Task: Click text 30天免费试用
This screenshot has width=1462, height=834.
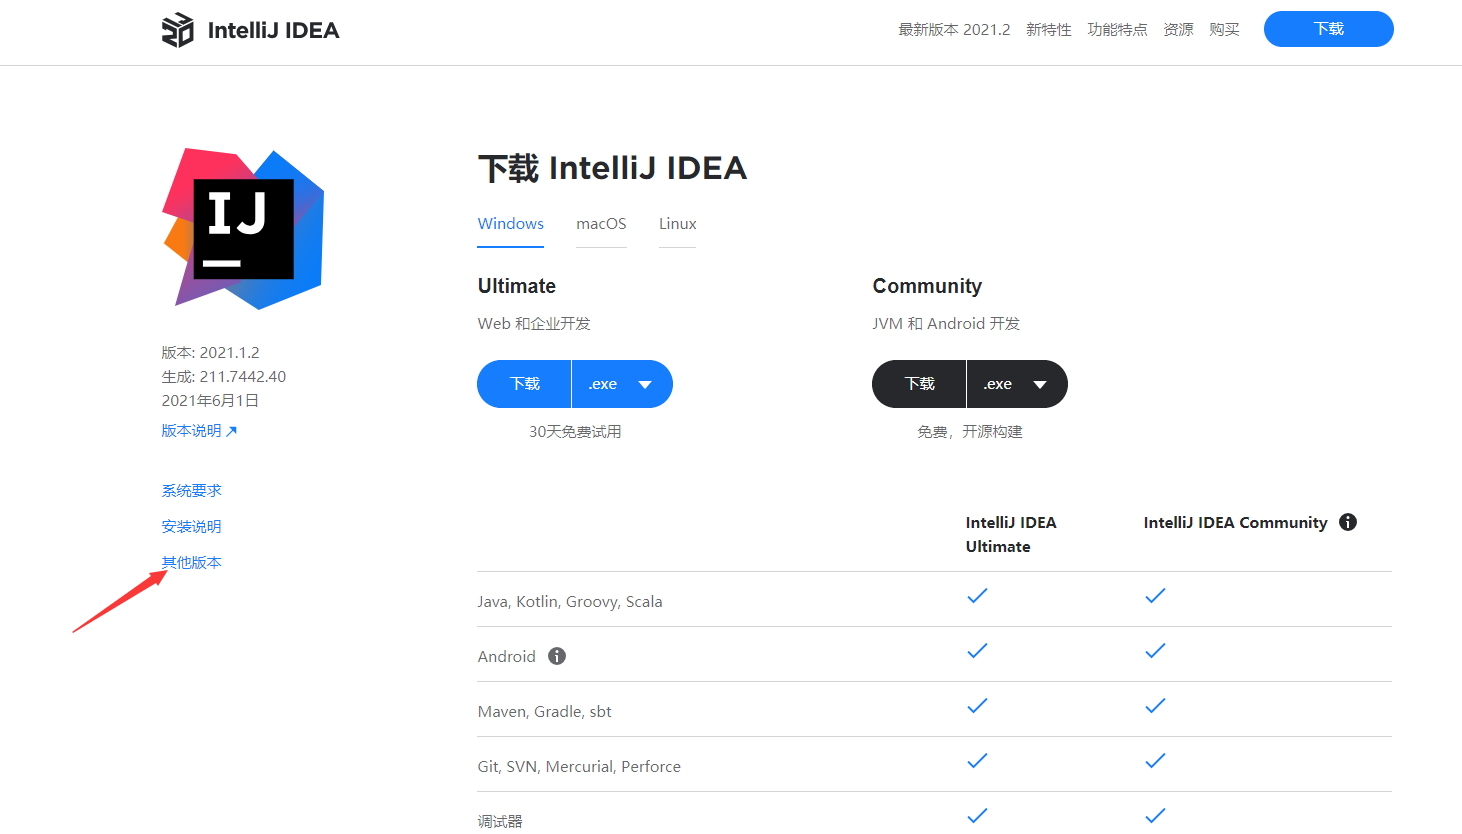Action: [575, 432]
